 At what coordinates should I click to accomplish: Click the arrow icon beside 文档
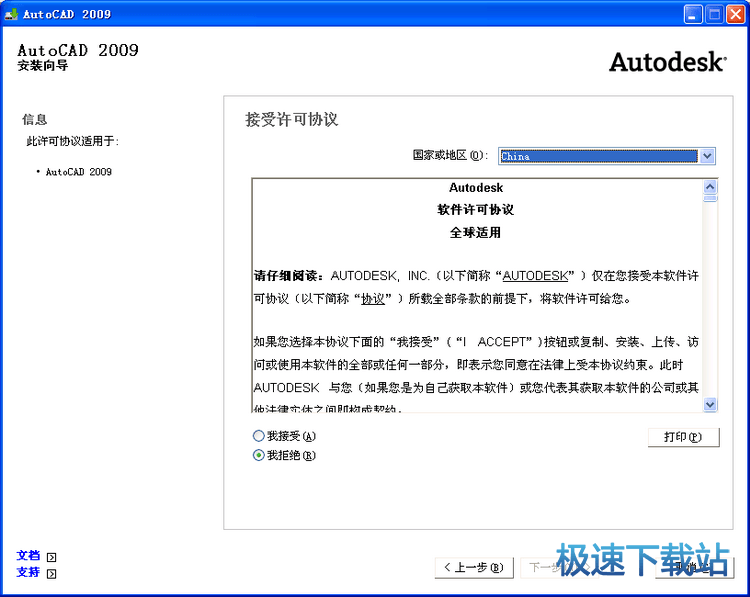pyautogui.click(x=52, y=557)
